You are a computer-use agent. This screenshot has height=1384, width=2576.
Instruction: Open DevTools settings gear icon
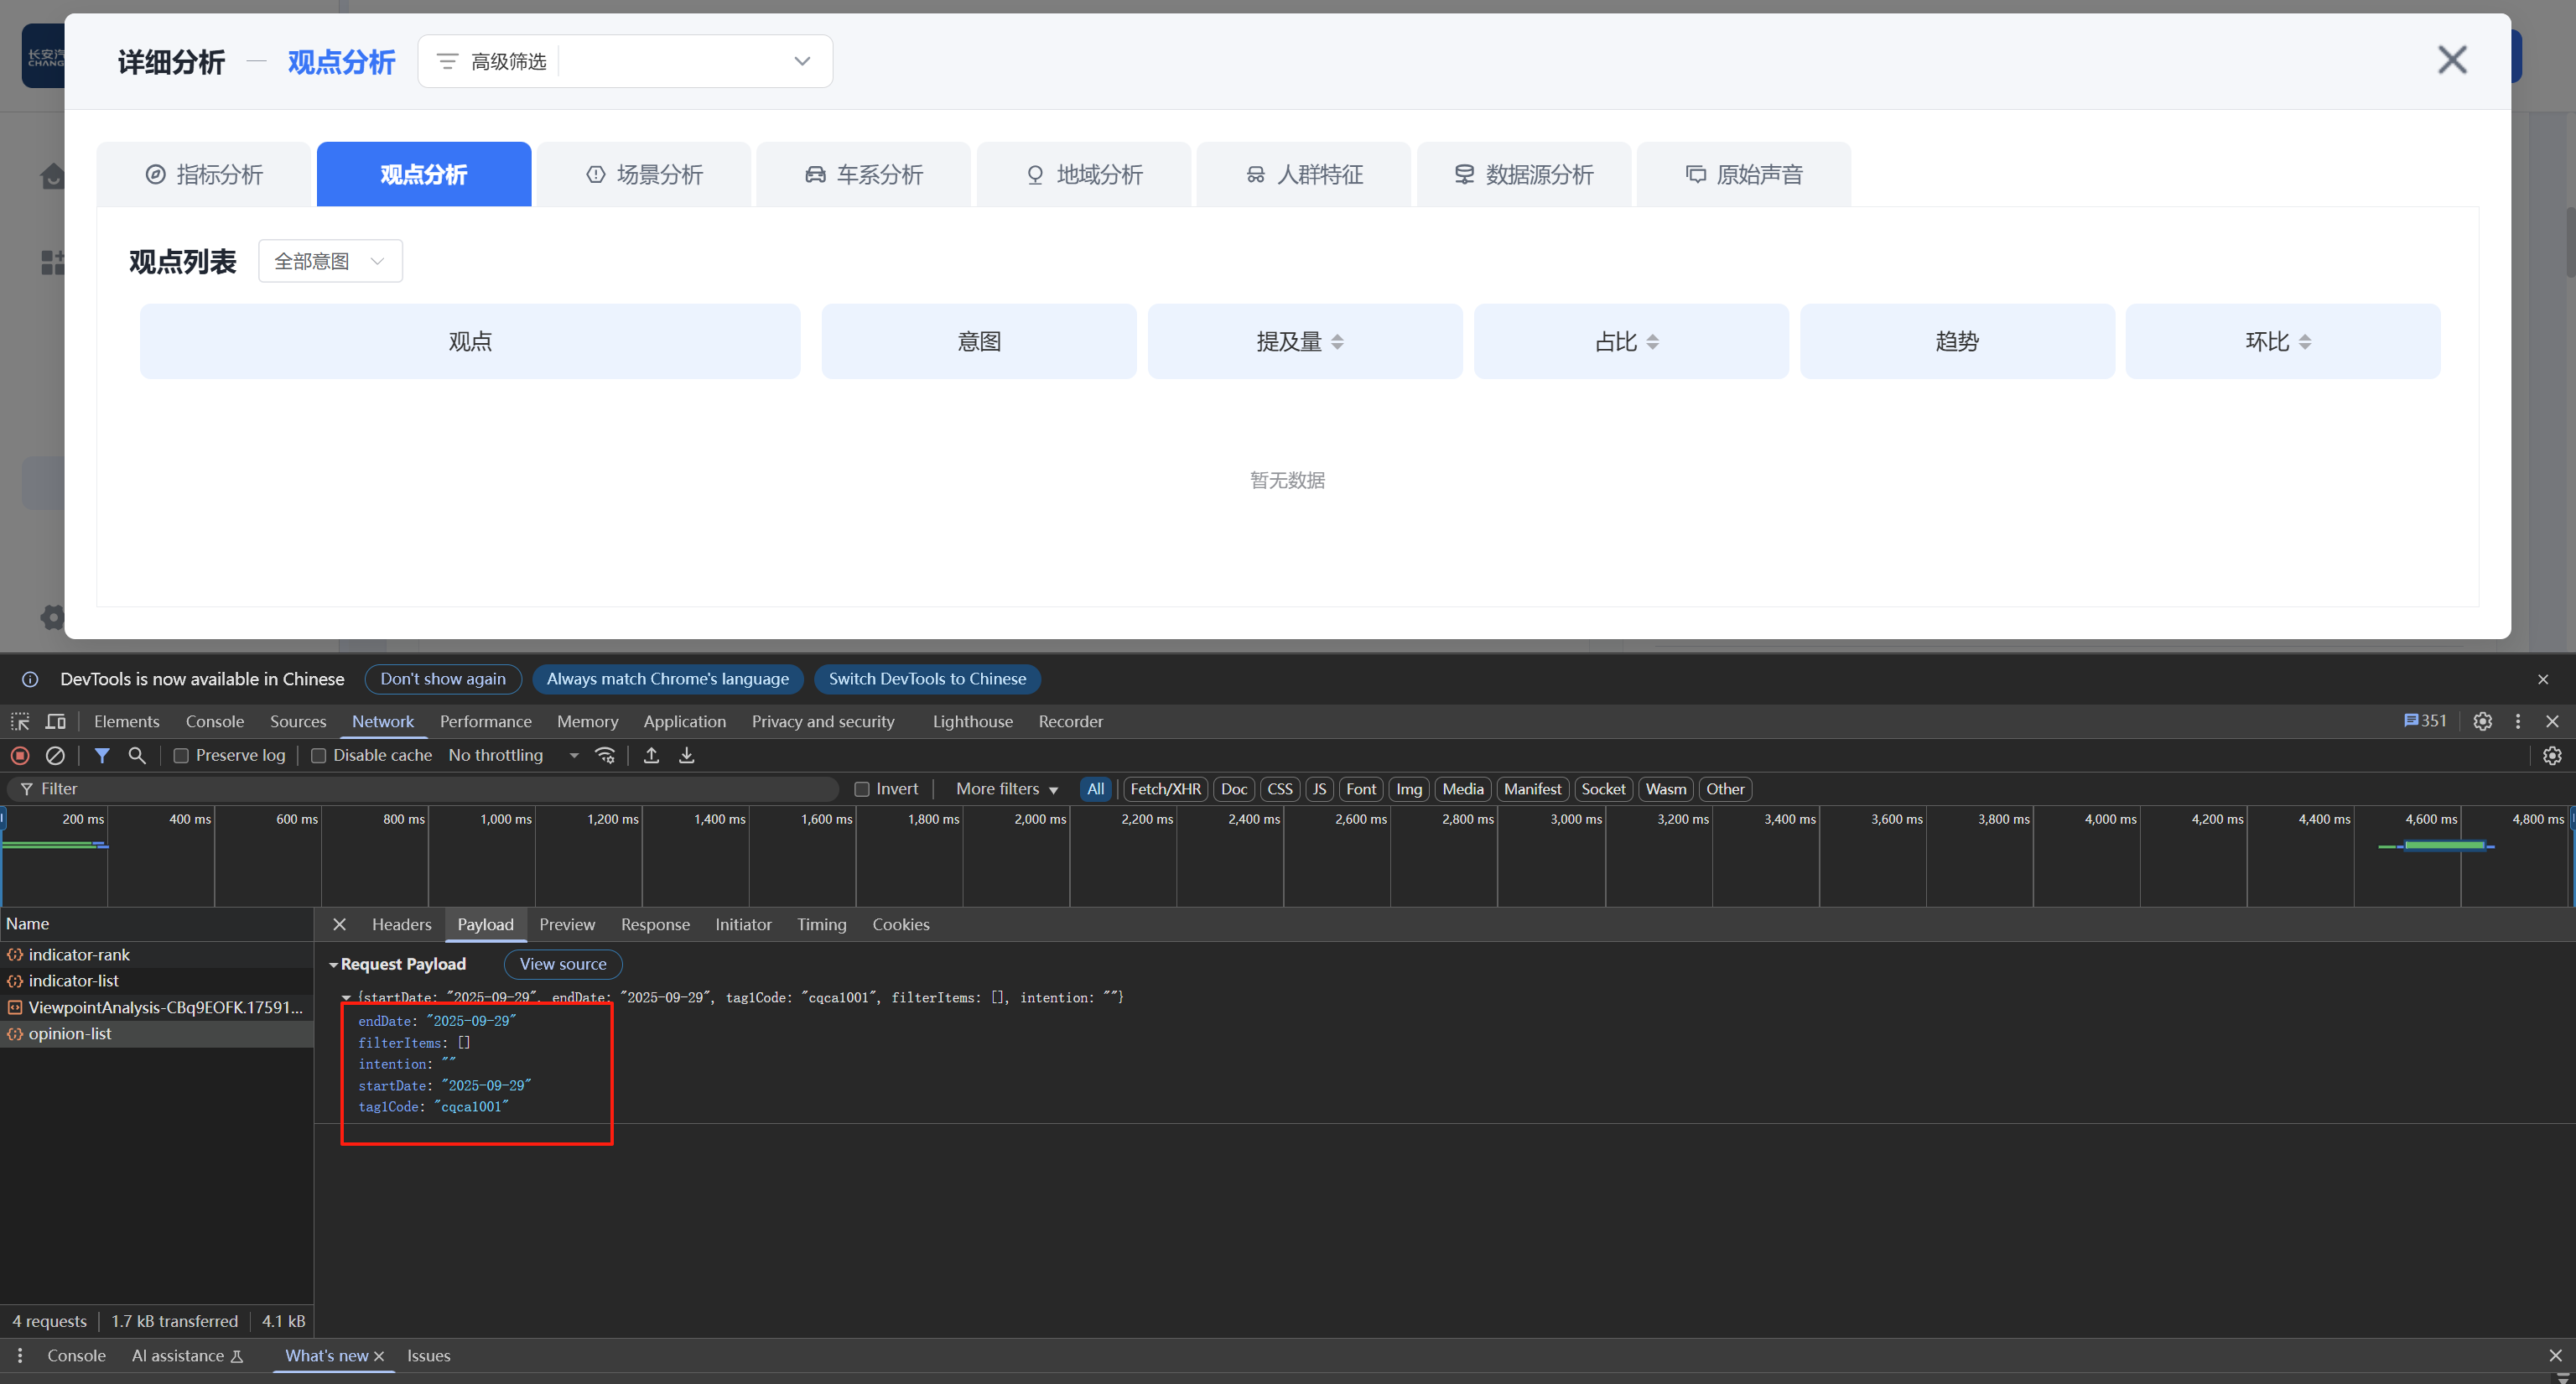pyautogui.click(x=2482, y=721)
